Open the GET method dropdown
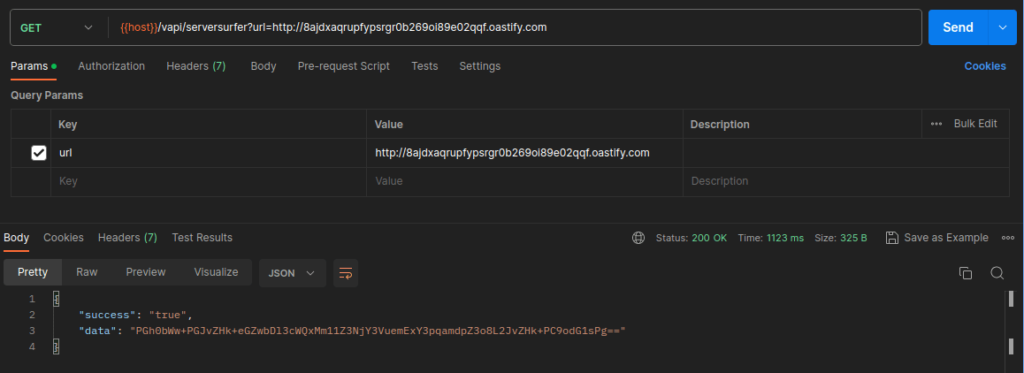1024x373 pixels. [56, 28]
